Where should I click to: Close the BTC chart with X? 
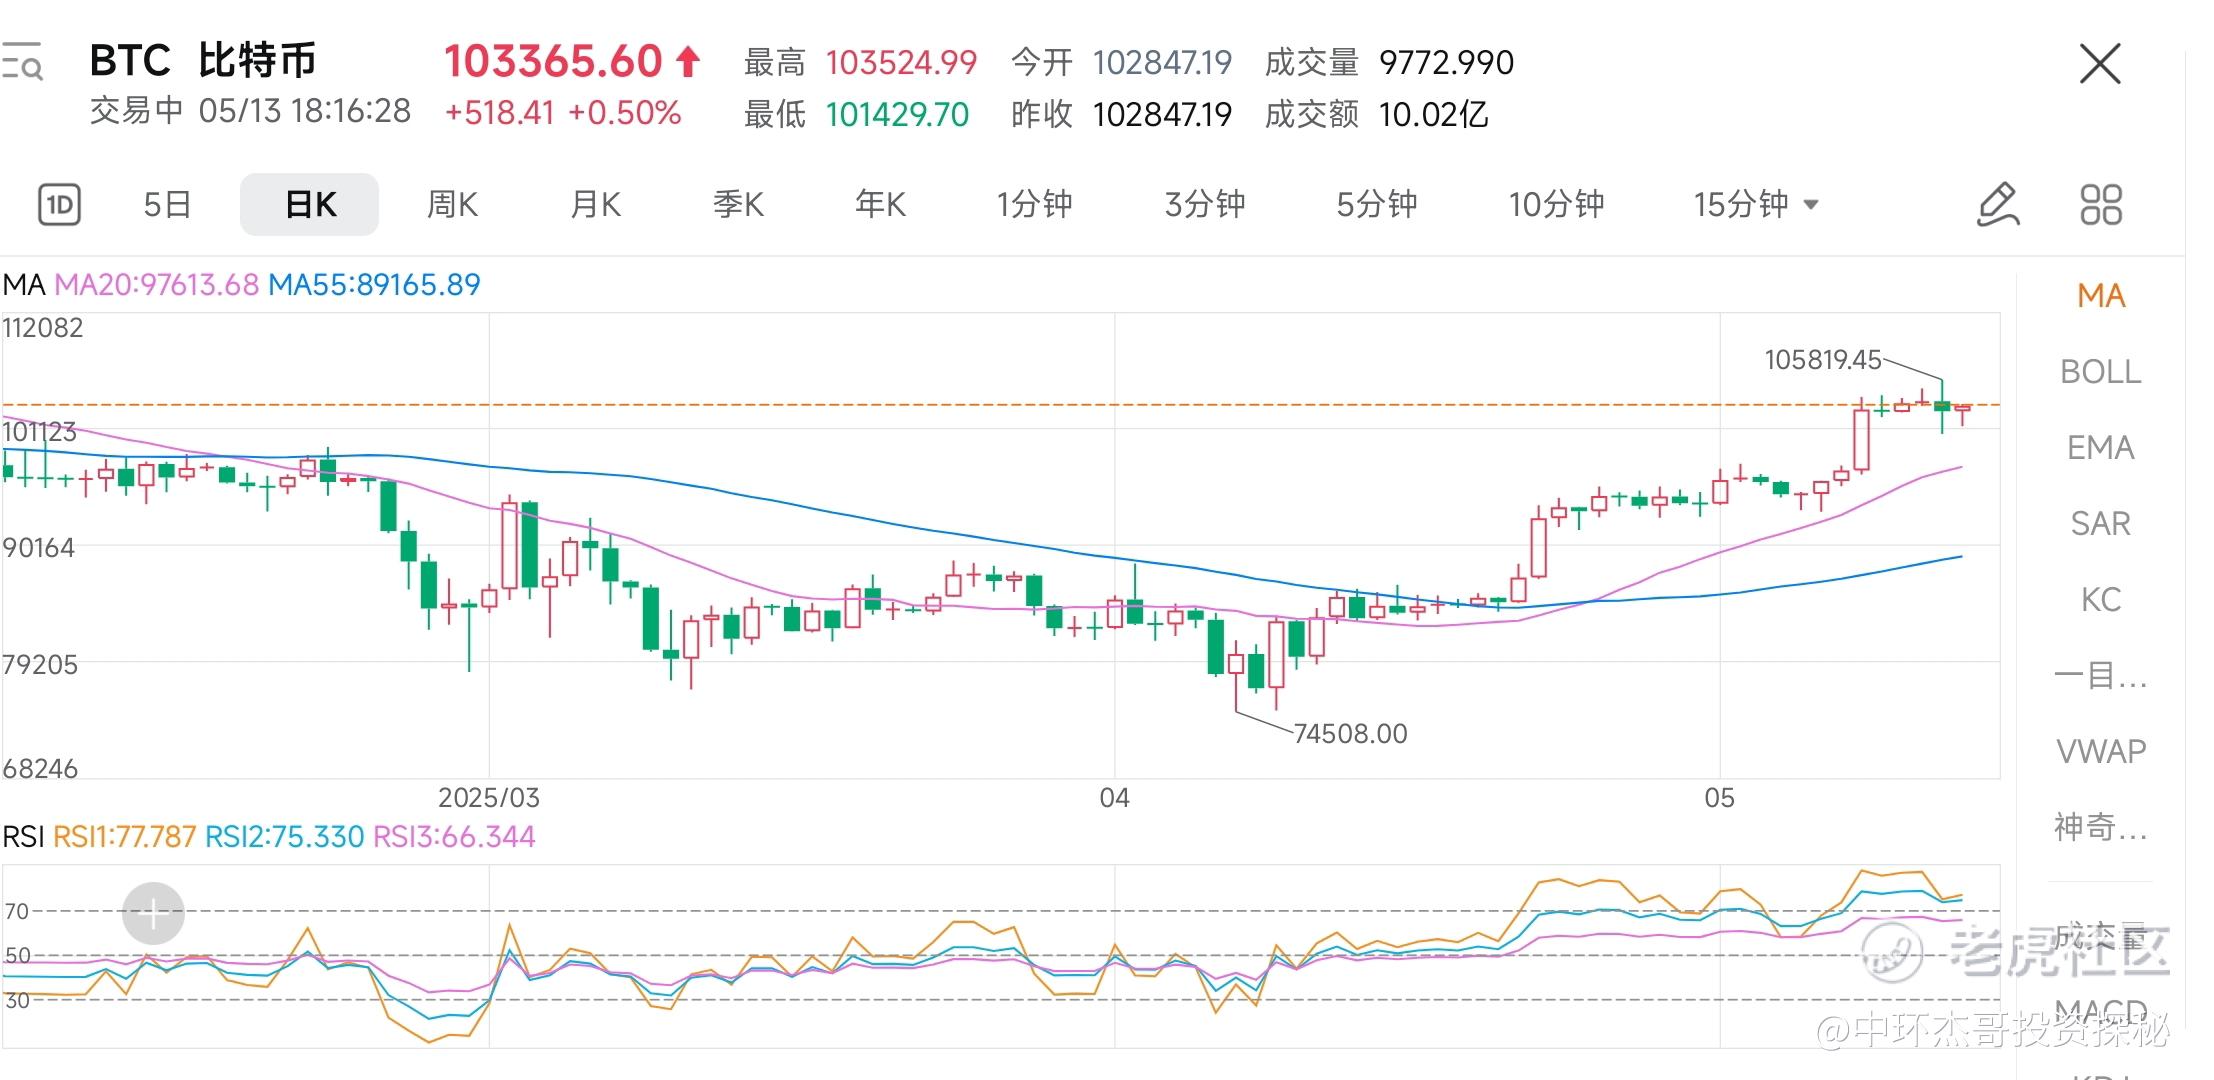click(x=2099, y=64)
